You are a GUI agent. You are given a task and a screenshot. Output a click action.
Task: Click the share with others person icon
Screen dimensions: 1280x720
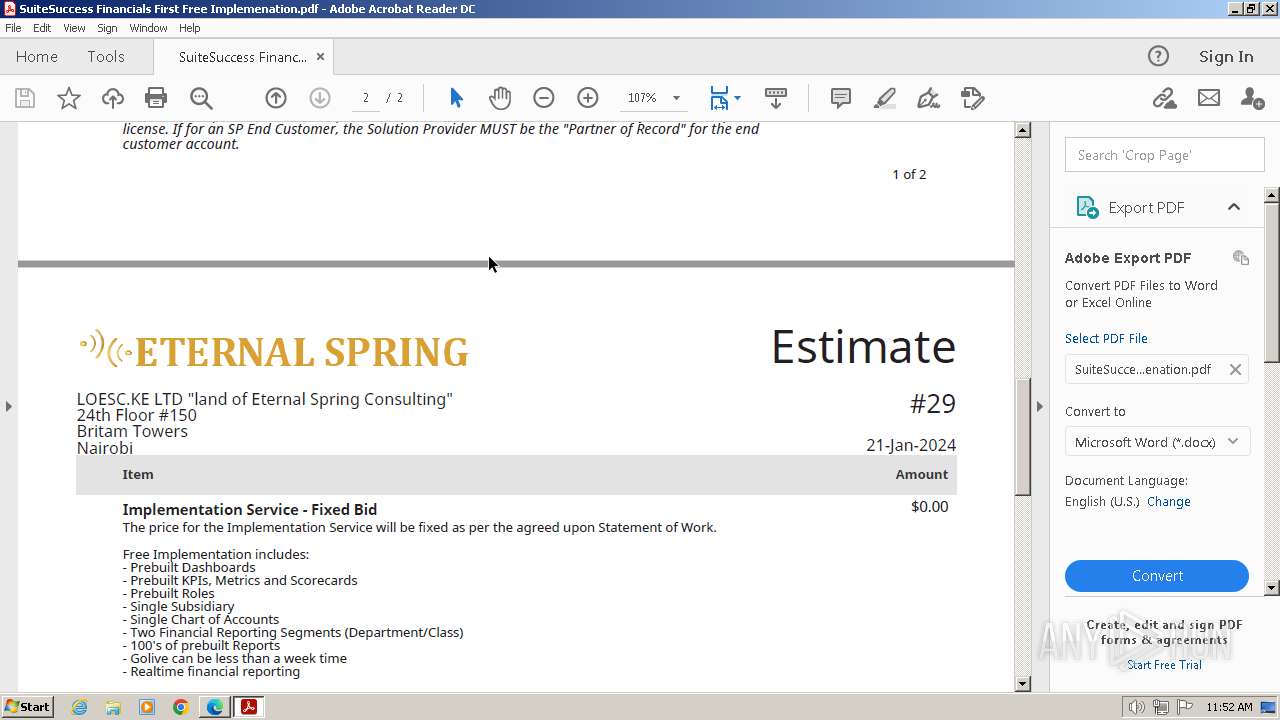tap(1252, 98)
